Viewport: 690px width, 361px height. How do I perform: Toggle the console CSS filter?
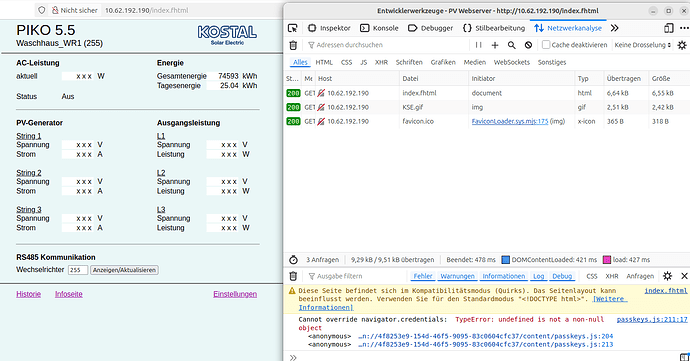coord(592,276)
